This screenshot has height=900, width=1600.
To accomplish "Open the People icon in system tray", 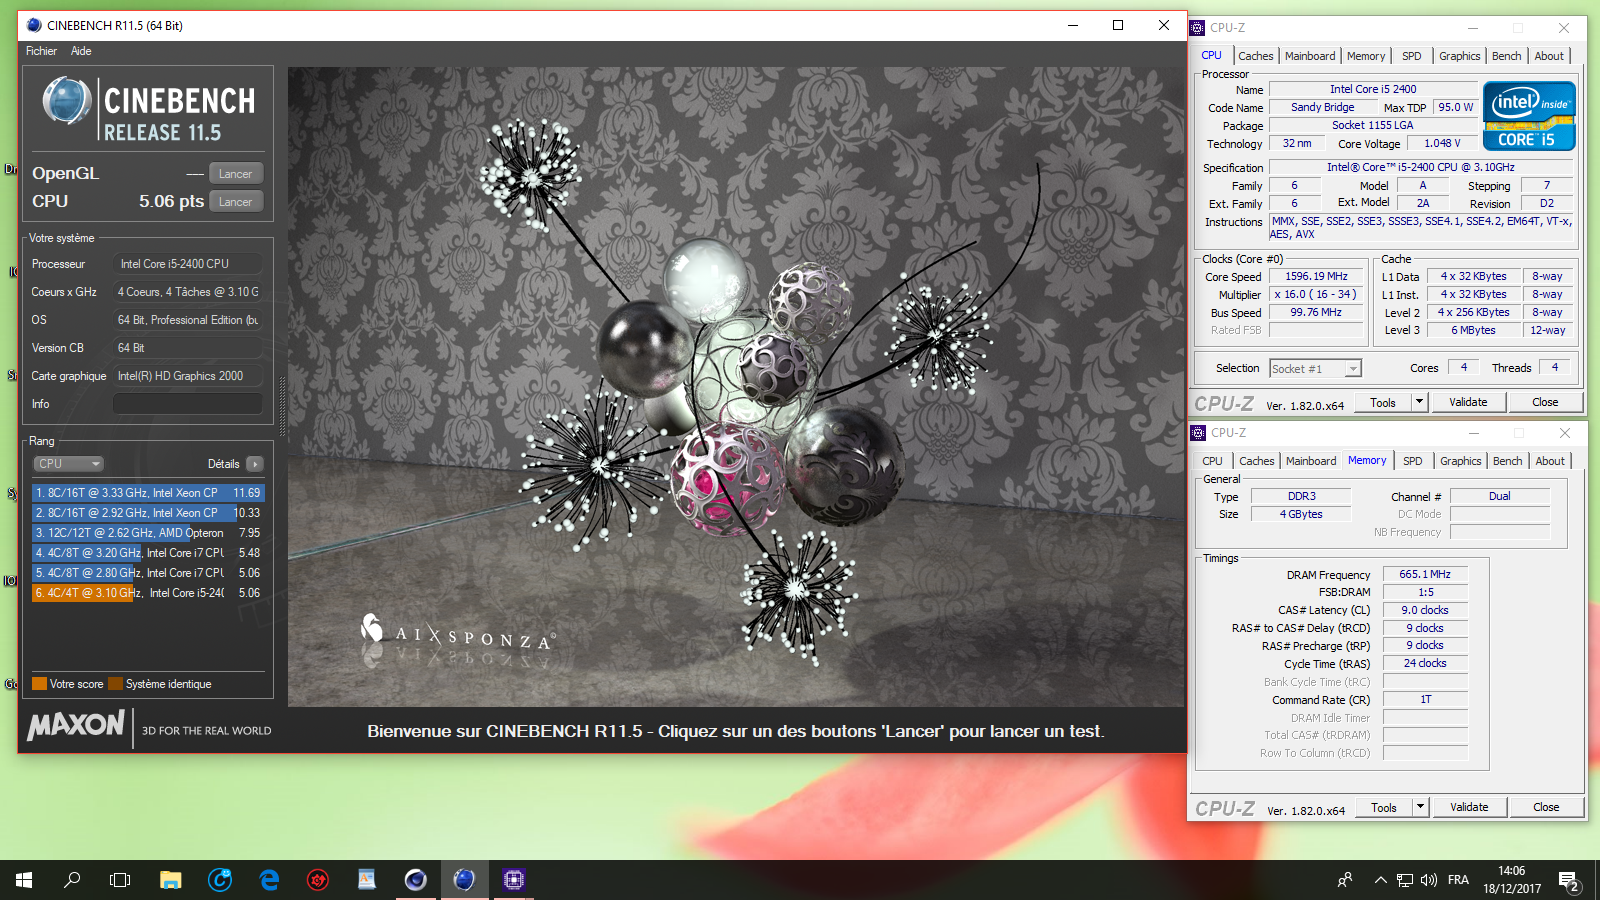I will (1345, 880).
